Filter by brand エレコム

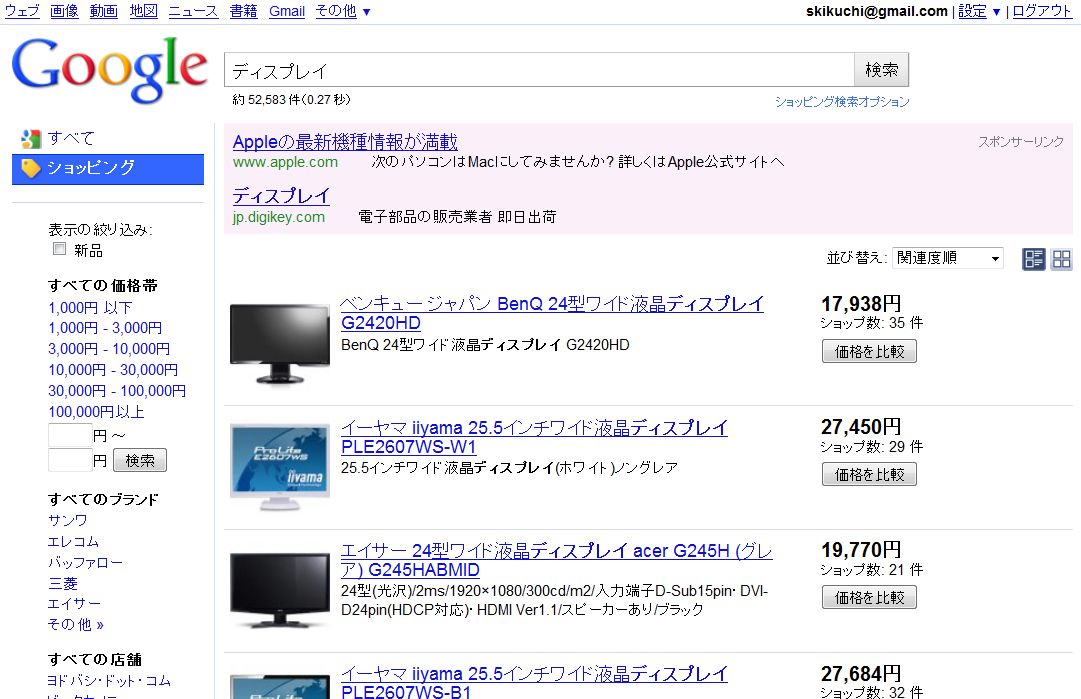[x=73, y=542]
